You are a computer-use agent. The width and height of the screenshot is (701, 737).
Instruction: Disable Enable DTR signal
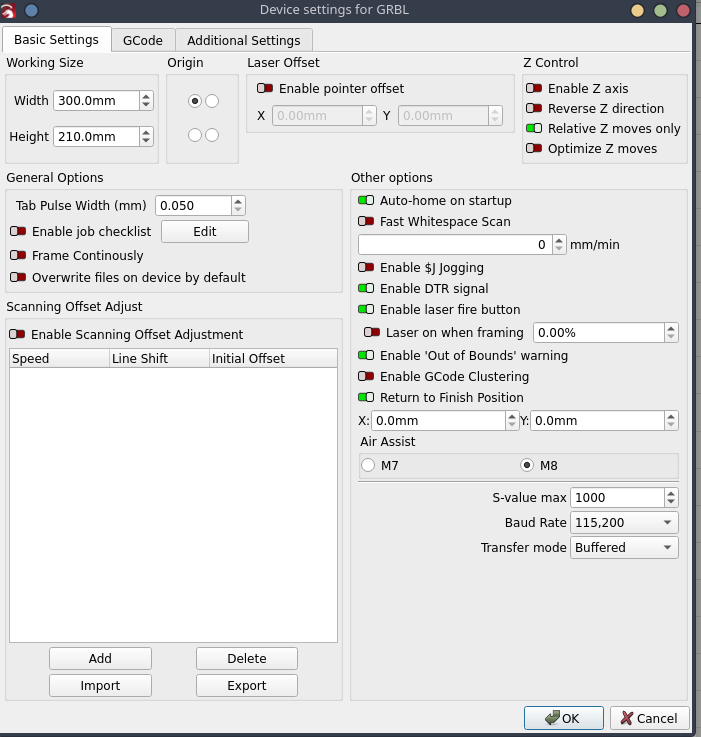[366, 288]
